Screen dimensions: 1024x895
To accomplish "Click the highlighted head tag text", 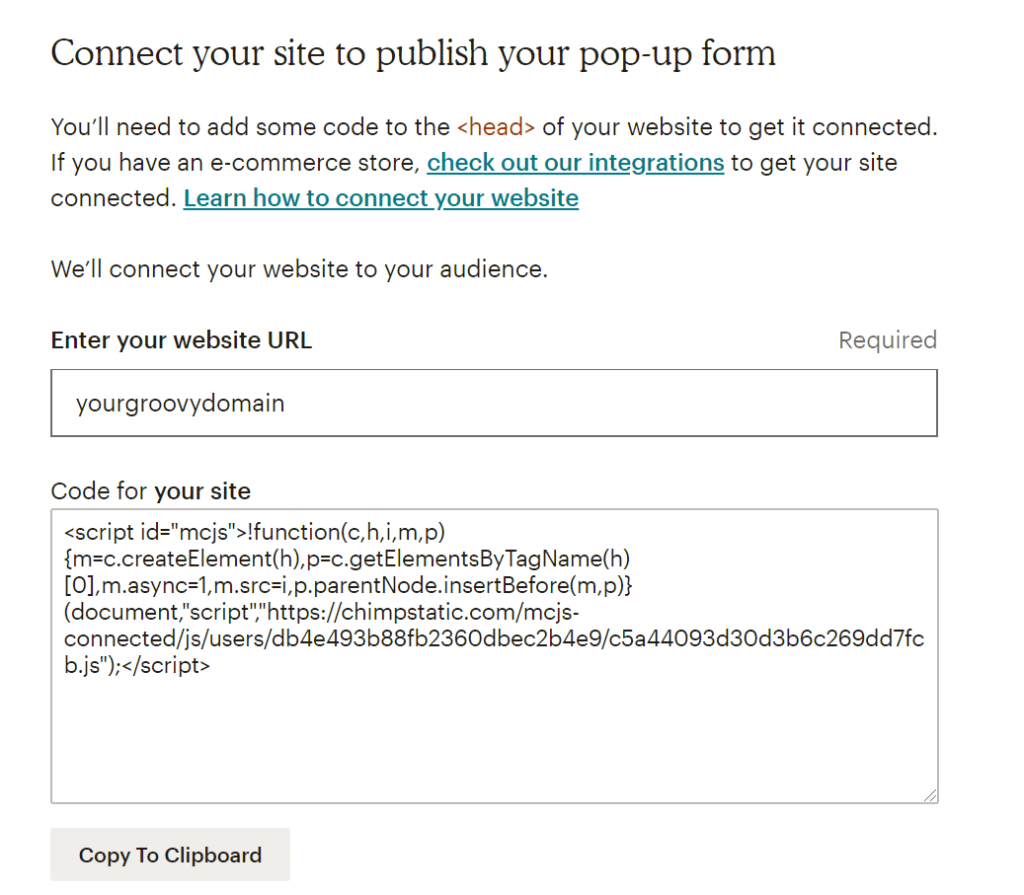I will click(x=496, y=127).
